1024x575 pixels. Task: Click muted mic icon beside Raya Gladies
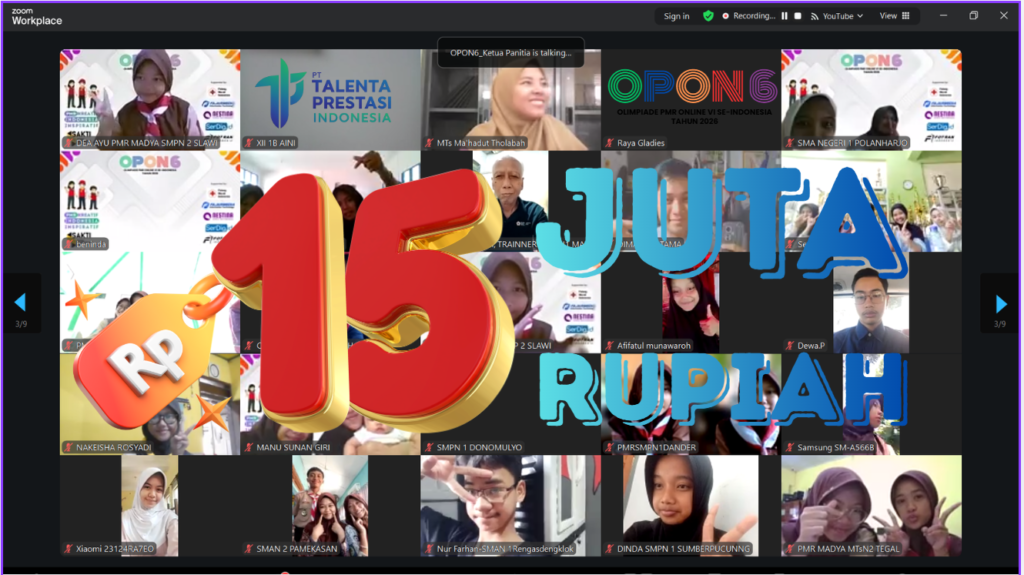[x=609, y=143]
